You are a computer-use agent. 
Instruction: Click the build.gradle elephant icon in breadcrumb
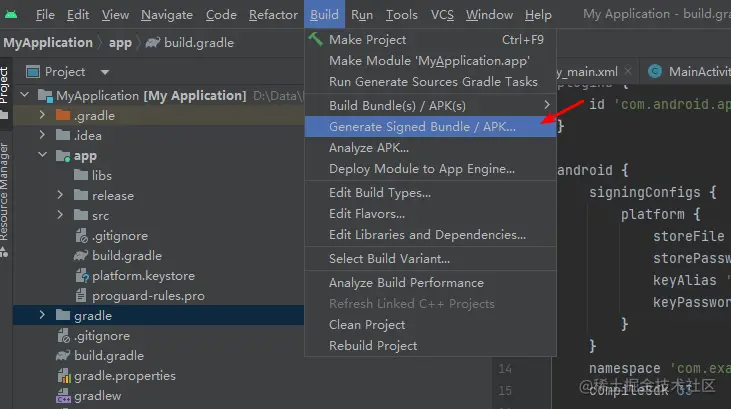[153, 43]
